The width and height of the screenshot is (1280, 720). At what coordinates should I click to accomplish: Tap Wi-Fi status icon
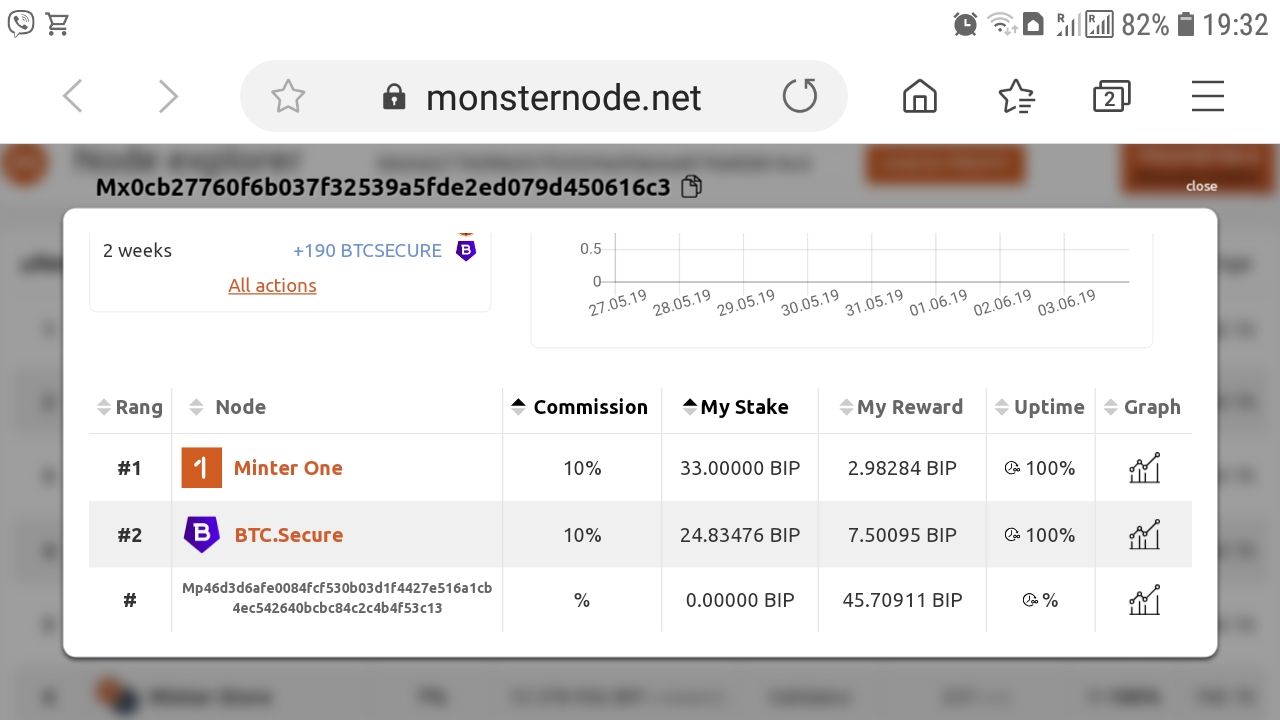(1000, 24)
